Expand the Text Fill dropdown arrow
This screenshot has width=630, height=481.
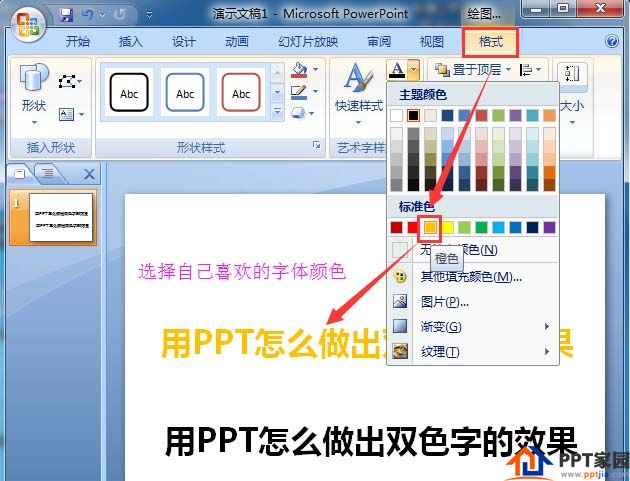(x=414, y=70)
